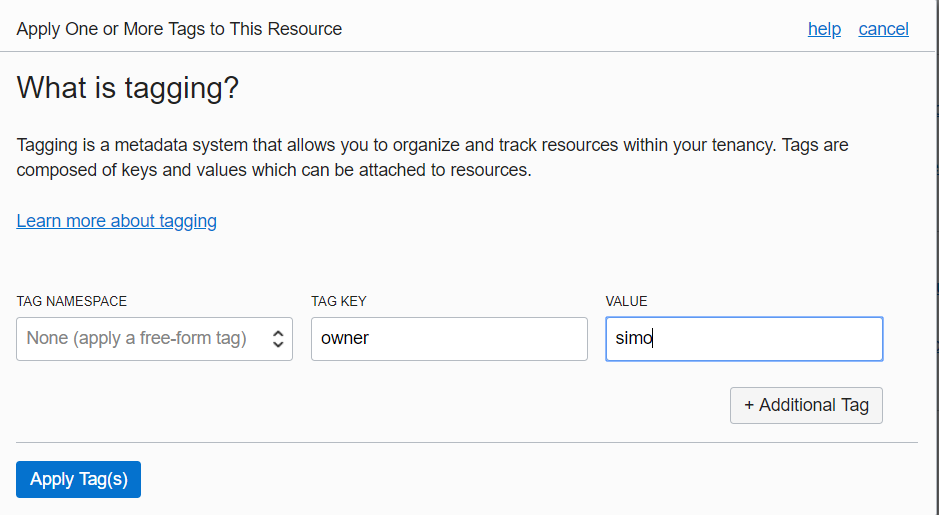Click the text 'simo' inside Value box

pyautogui.click(x=634, y=338)
